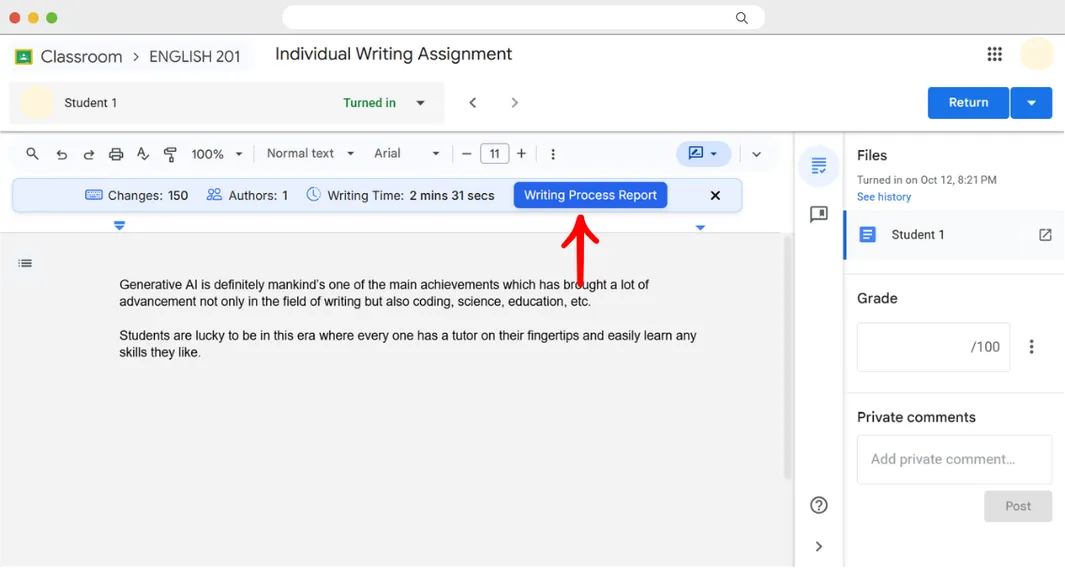Click the Individual Writing Assignment title
Screen dimensions: 1065x568
tap(393, 54)
